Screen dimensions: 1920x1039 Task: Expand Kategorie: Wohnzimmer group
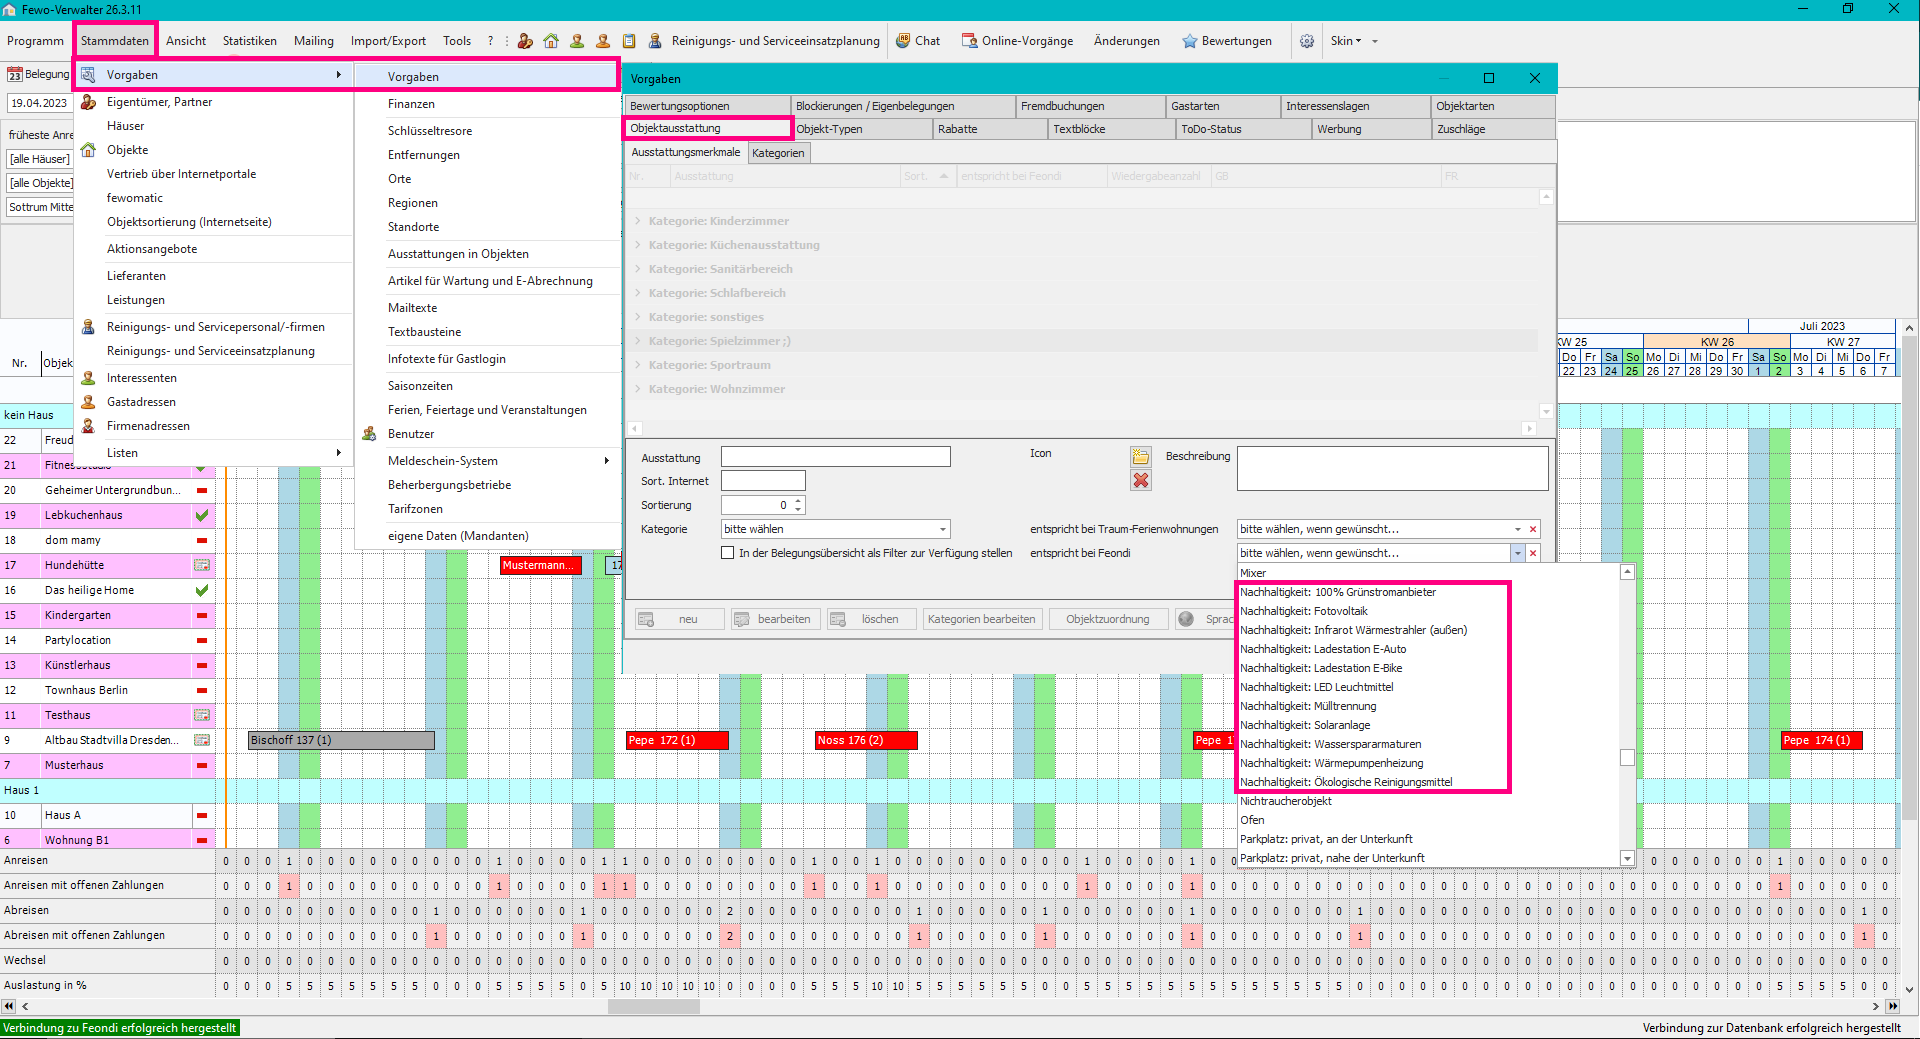(x=638, y=389)
